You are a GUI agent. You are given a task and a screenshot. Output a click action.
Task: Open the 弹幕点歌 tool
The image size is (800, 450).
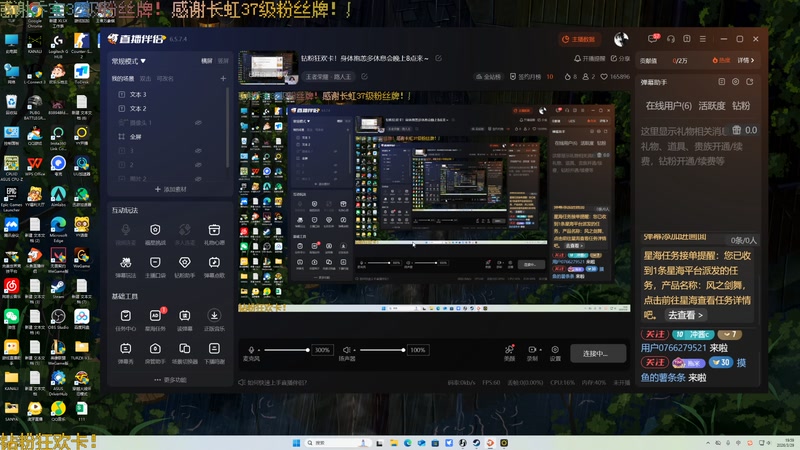click(x=214, y=266)
